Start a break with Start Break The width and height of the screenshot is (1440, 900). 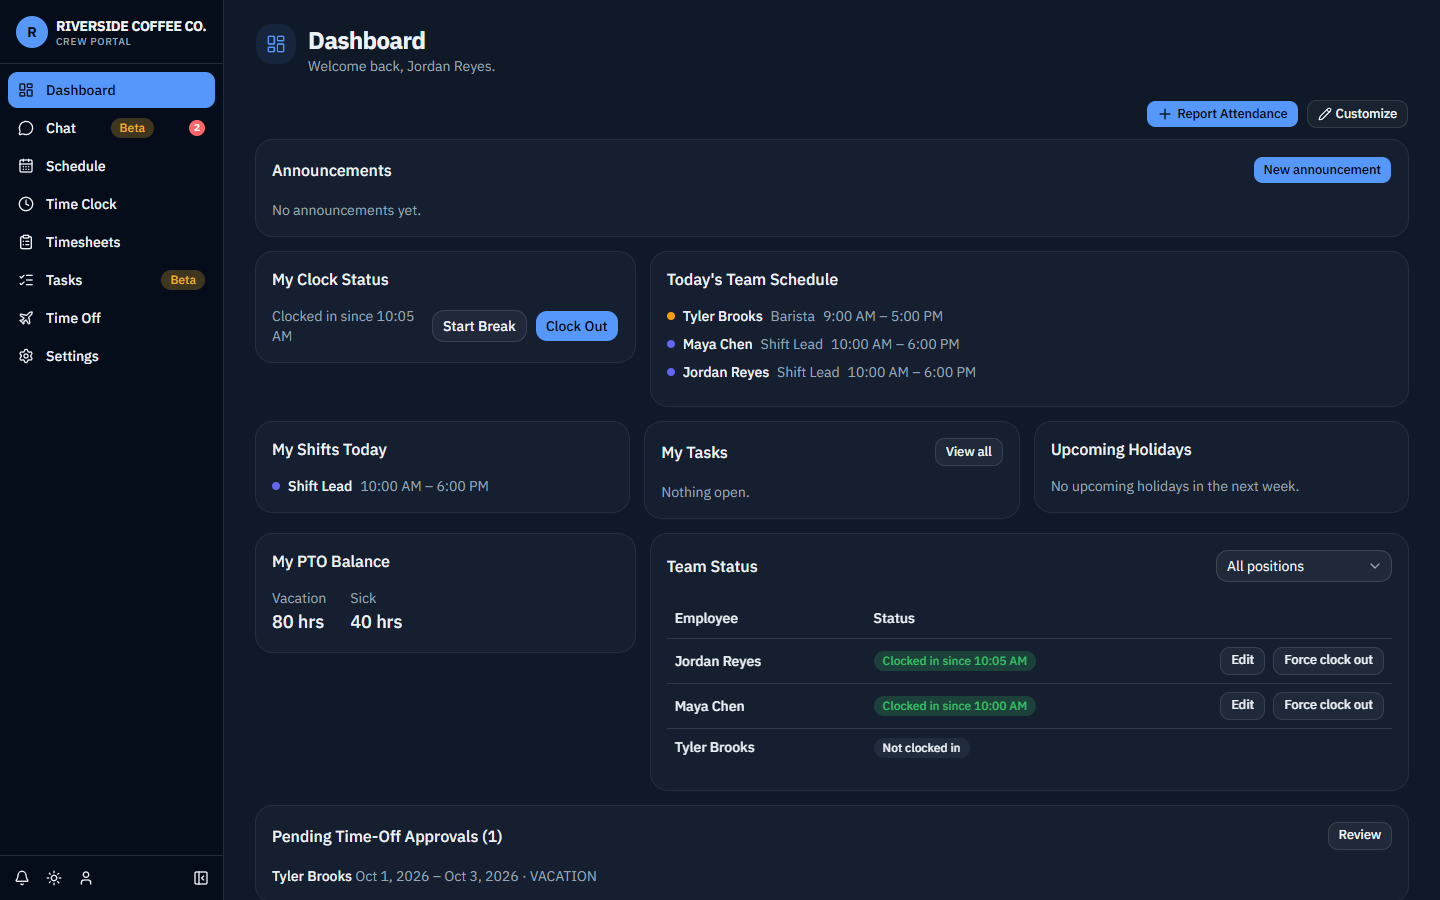(479, 326)
